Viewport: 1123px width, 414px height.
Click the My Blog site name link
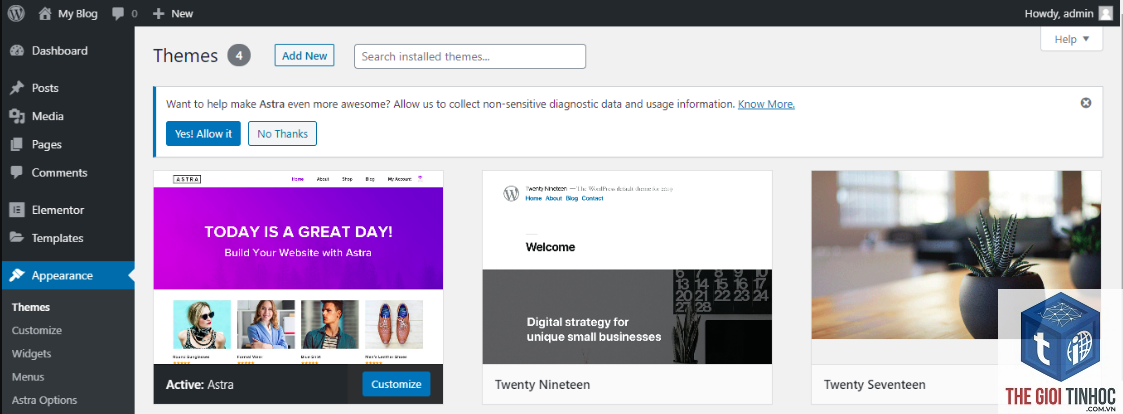coord(77,13)
